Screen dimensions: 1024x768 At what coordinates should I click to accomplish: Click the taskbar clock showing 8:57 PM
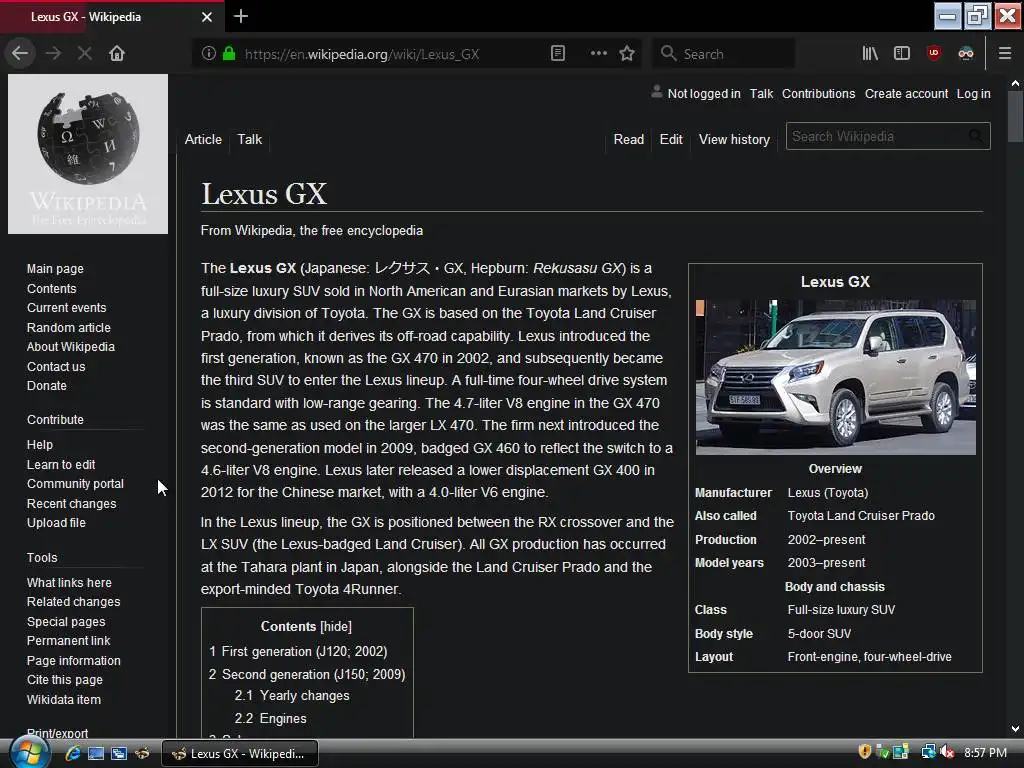click(x=985, y=752)
